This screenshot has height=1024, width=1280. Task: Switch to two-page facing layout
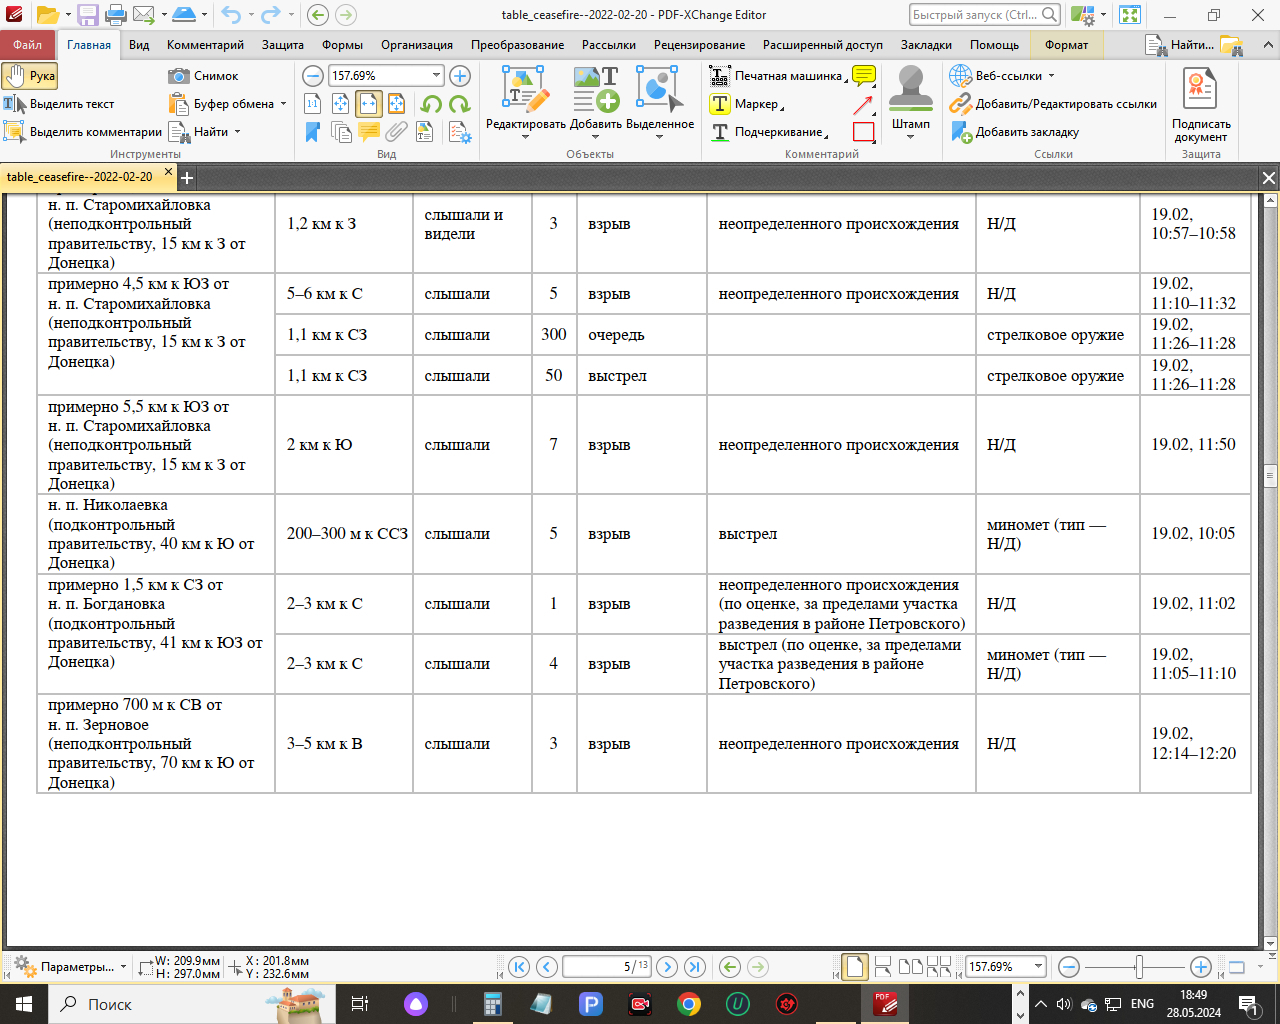910,967
